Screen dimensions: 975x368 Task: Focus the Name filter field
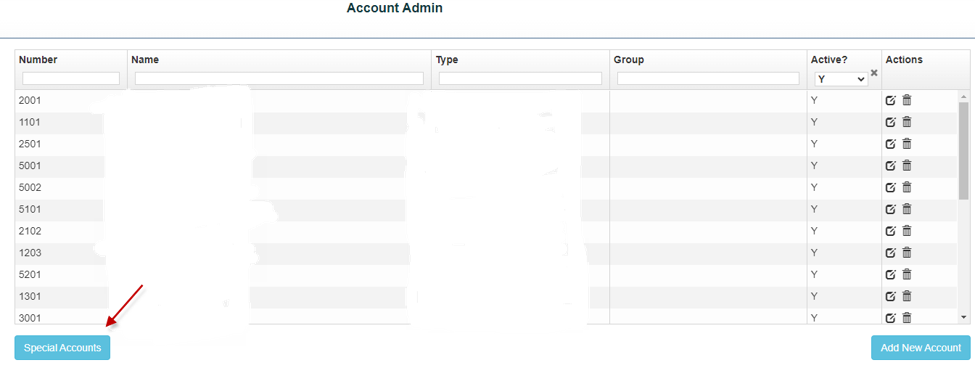279,78
